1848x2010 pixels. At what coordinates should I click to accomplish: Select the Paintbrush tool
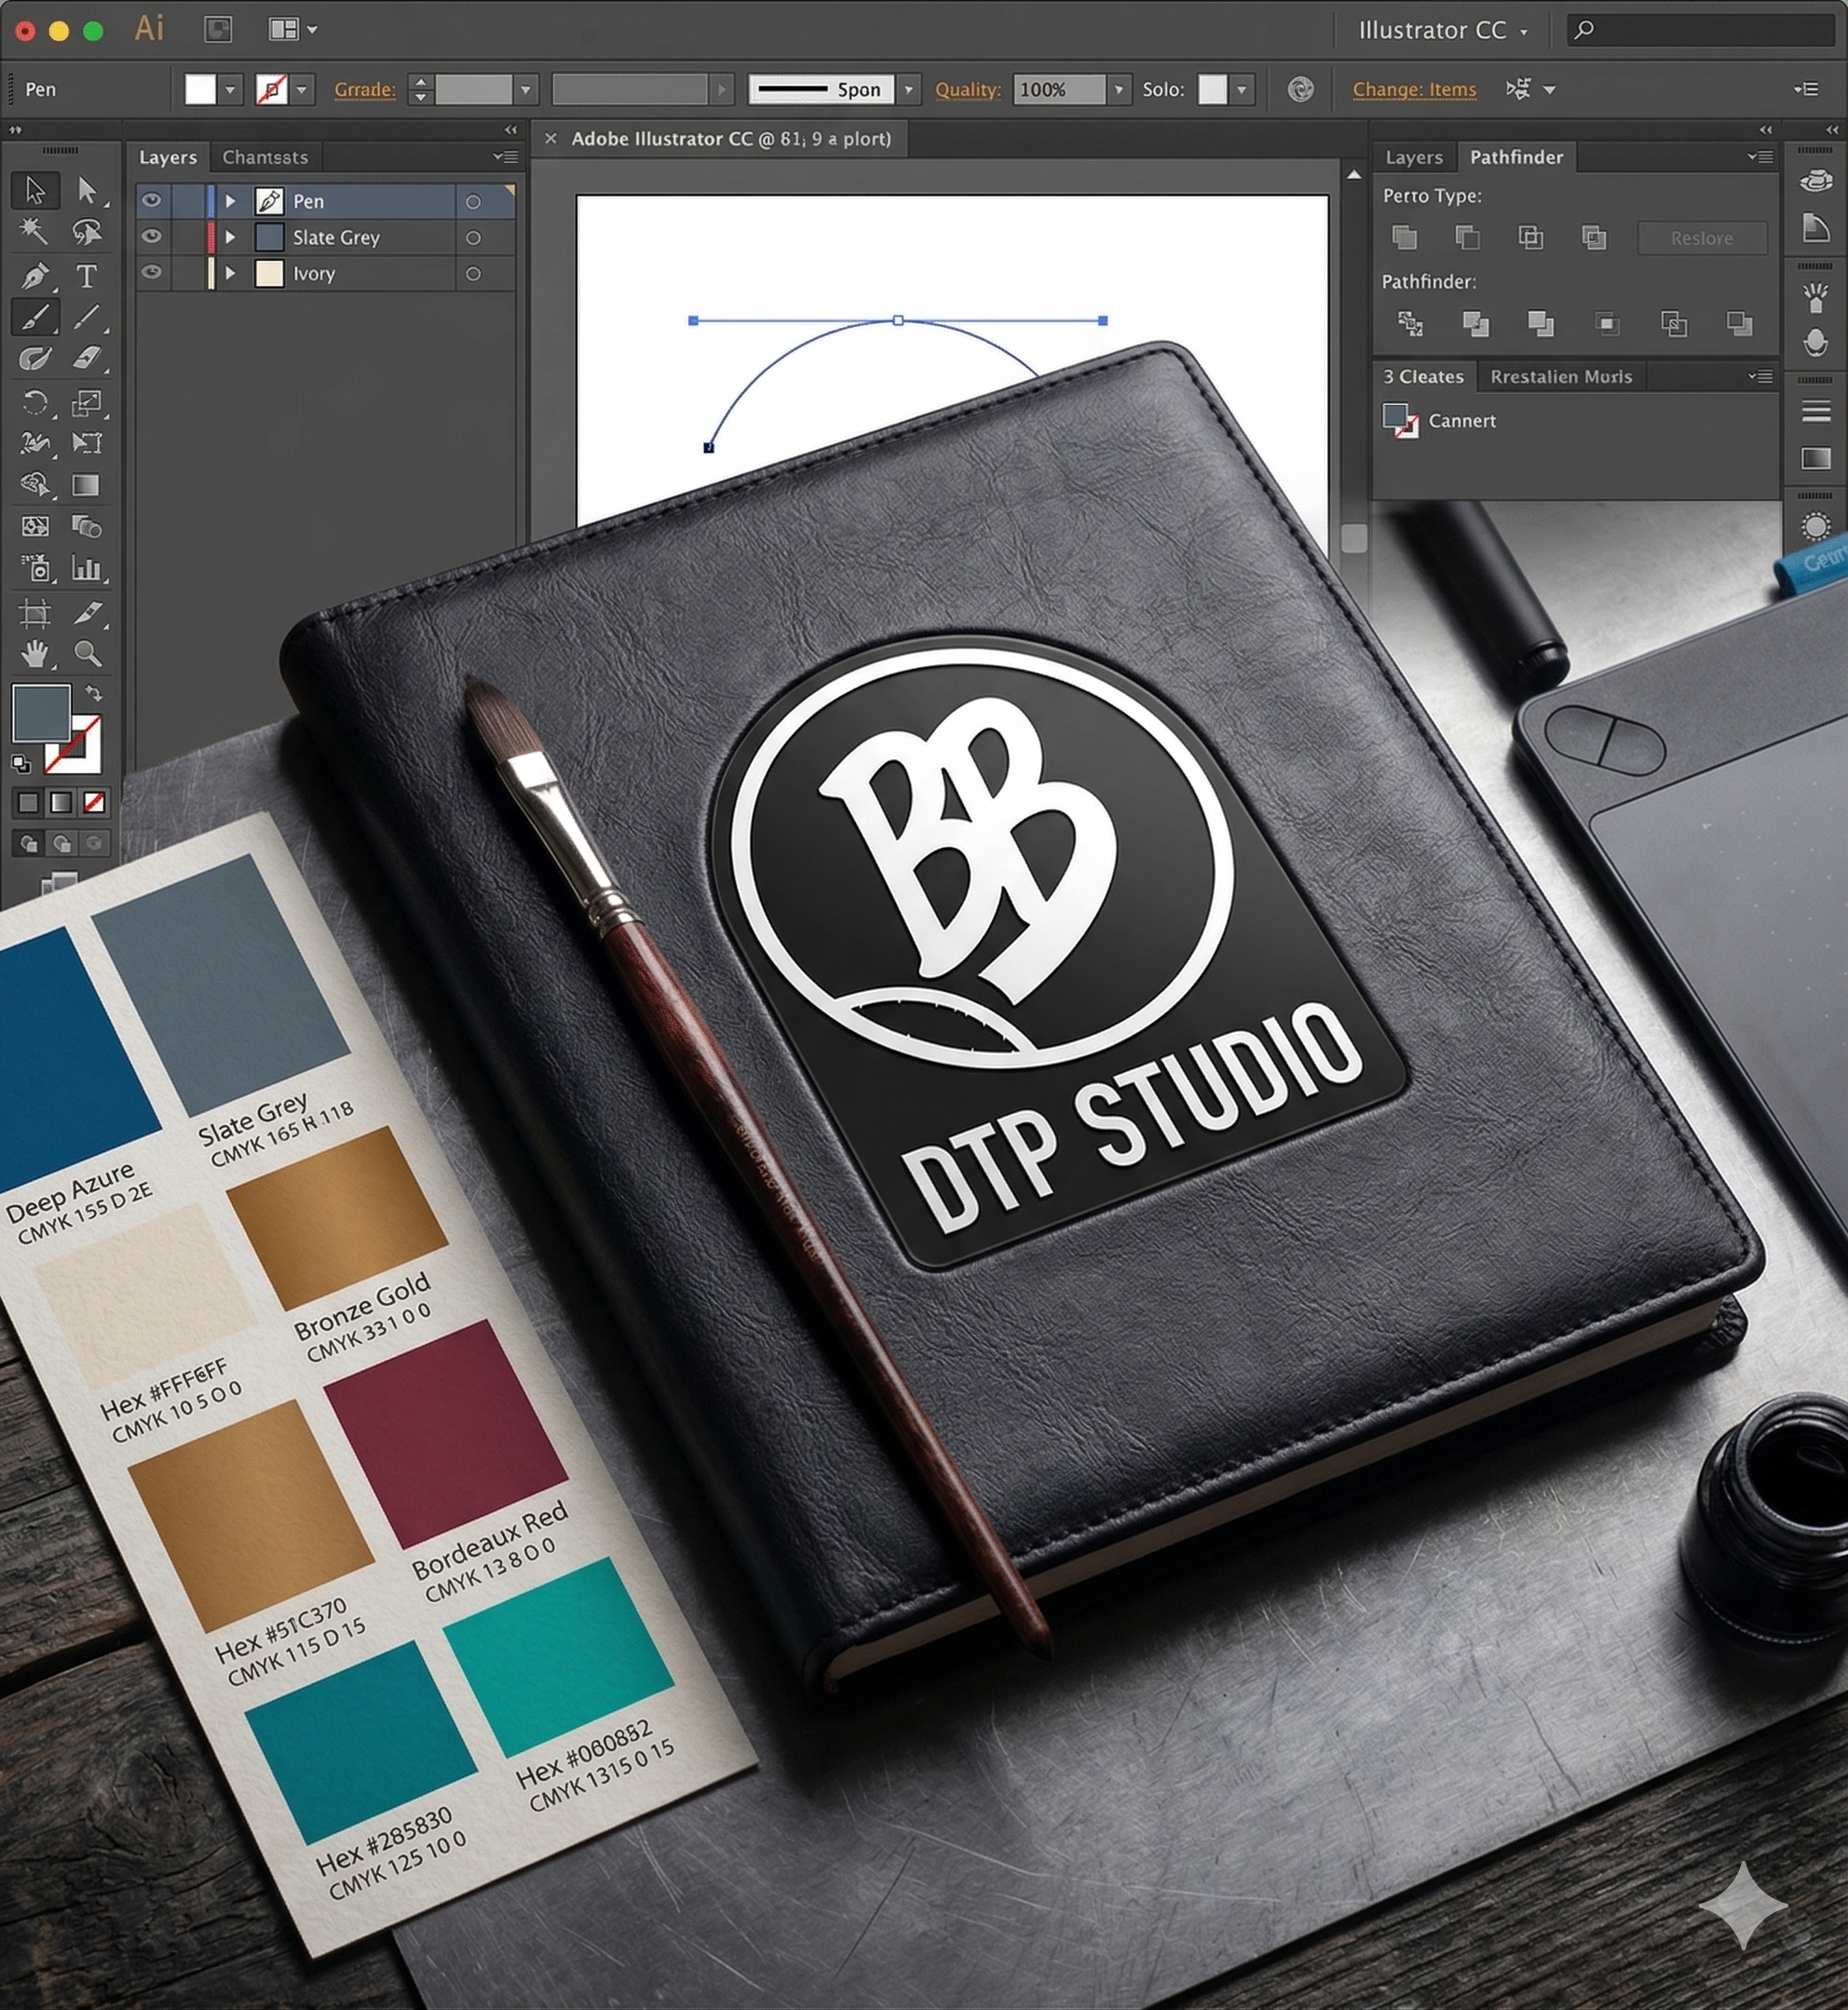pos(35,317)
